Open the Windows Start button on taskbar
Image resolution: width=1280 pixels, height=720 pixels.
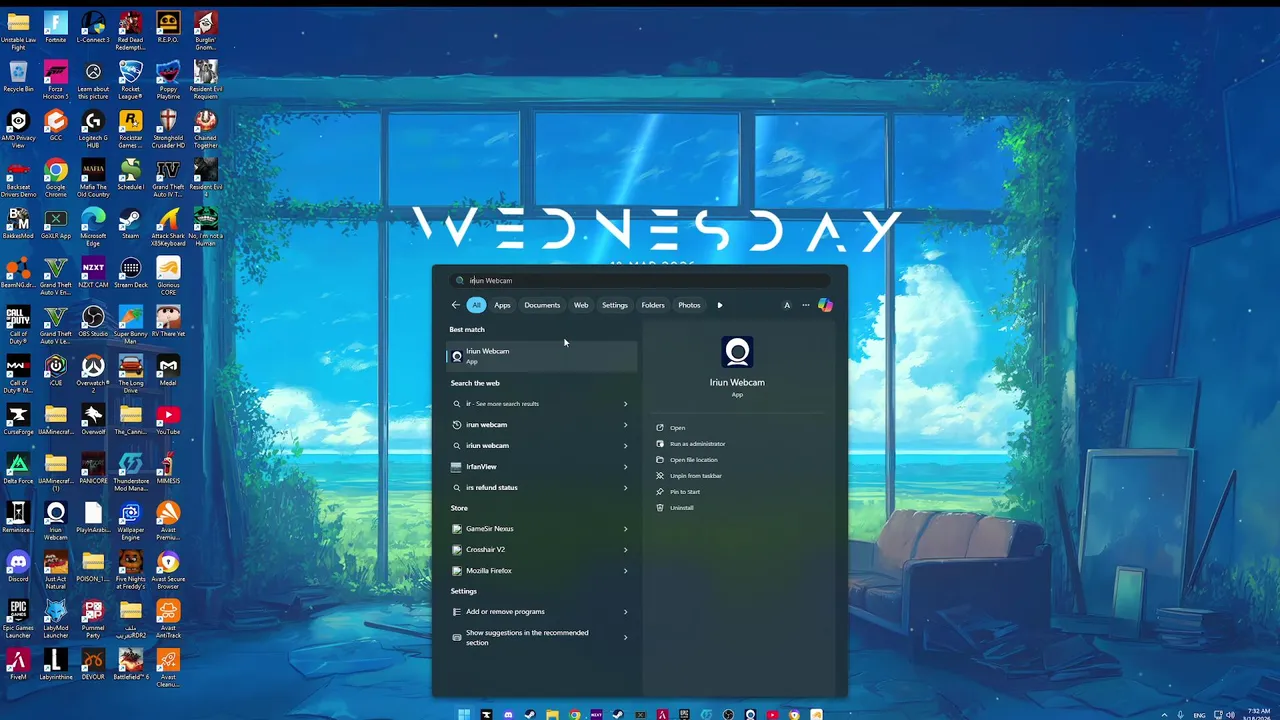[464, 715]
